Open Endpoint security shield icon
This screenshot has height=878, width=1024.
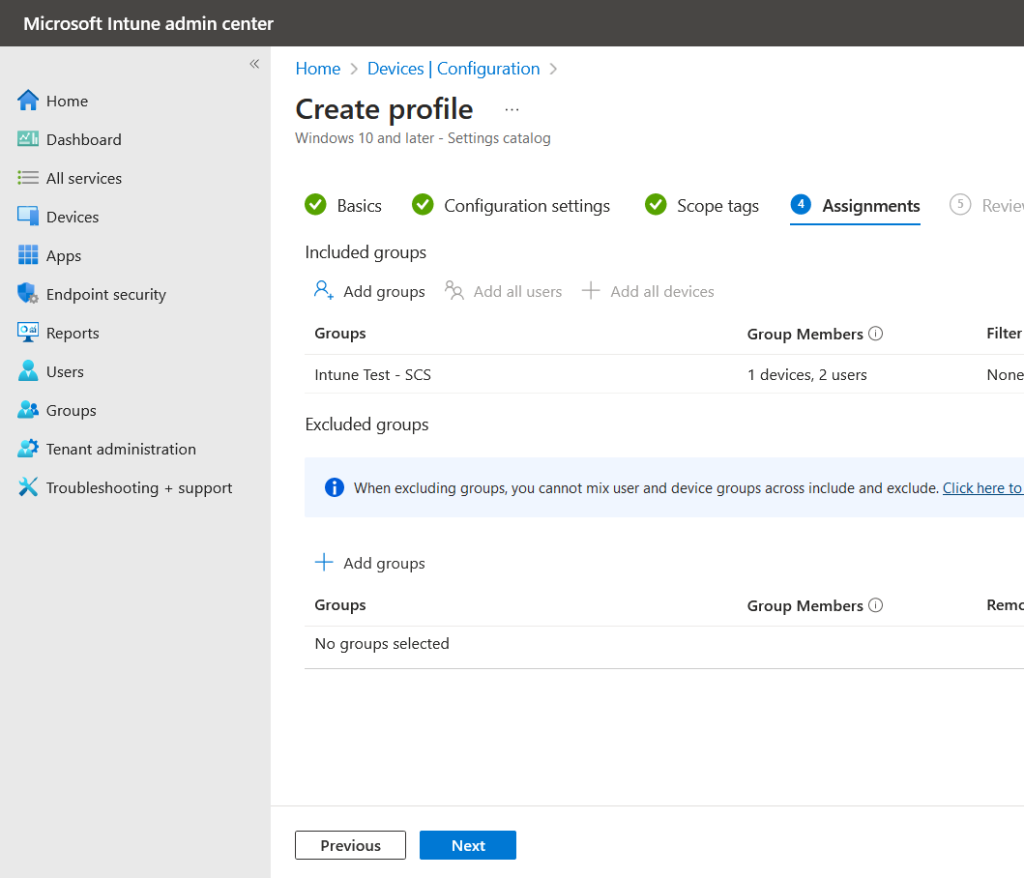point(28,294)
